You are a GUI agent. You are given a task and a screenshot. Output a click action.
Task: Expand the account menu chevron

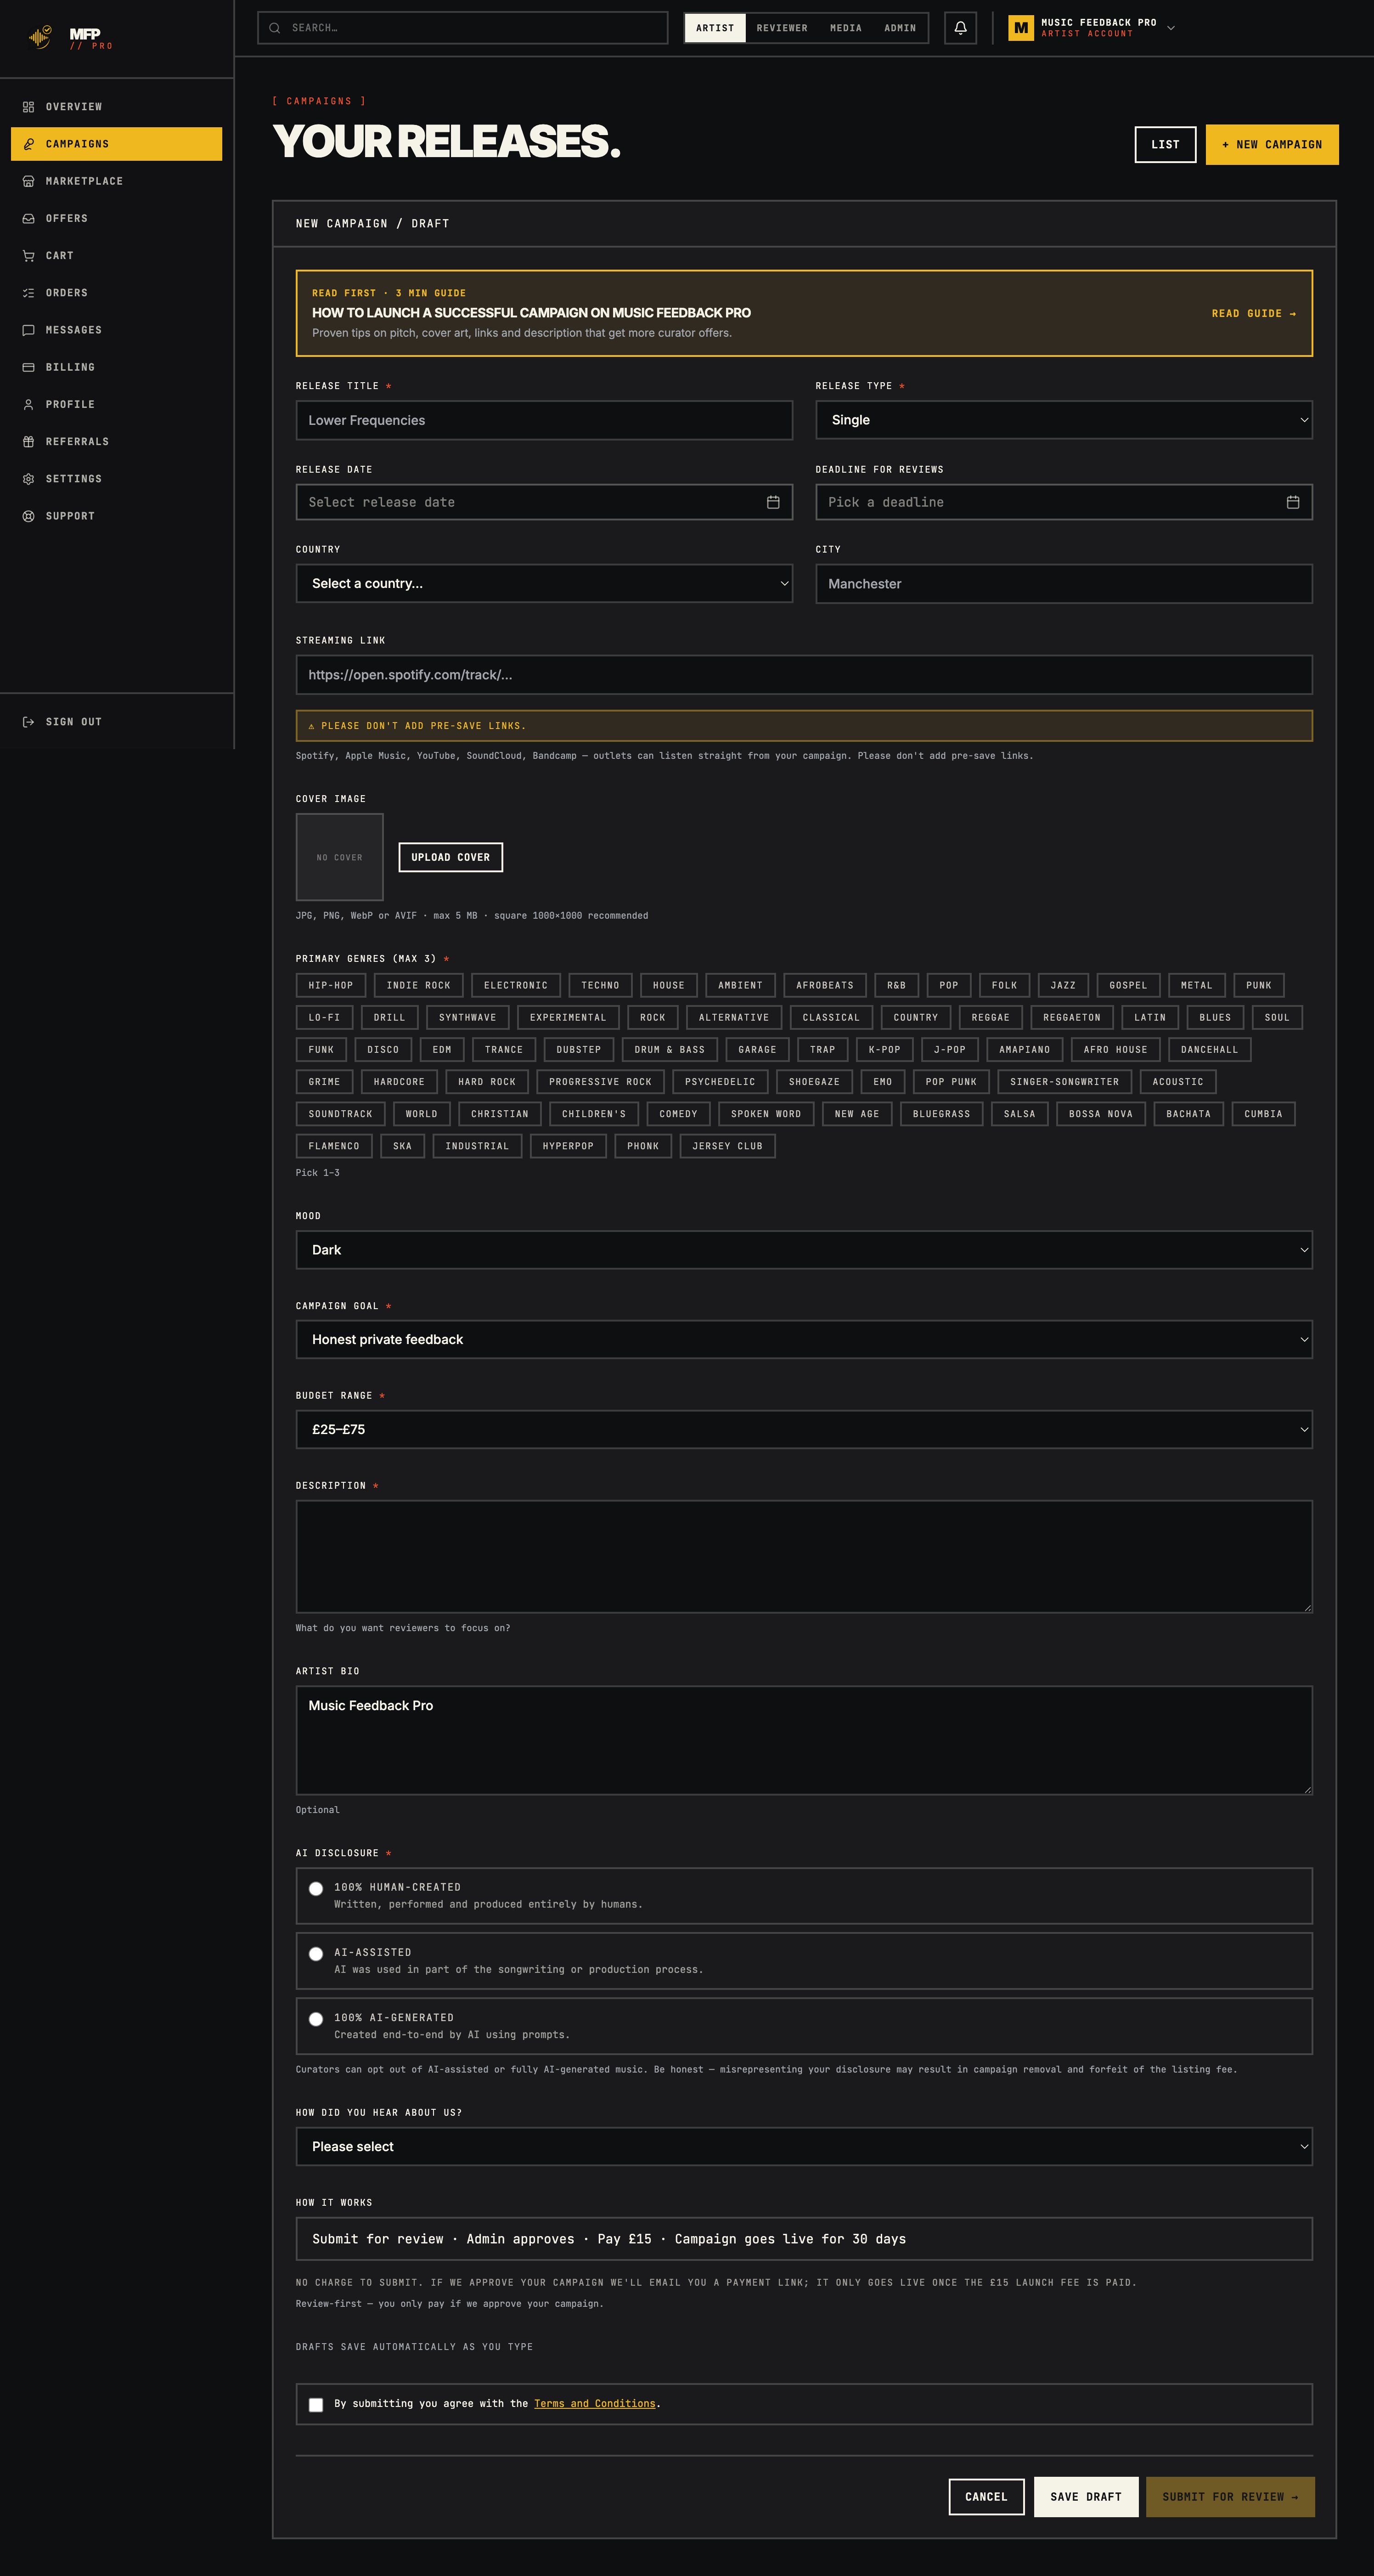pyautogui.click(x=1171, y=28)
